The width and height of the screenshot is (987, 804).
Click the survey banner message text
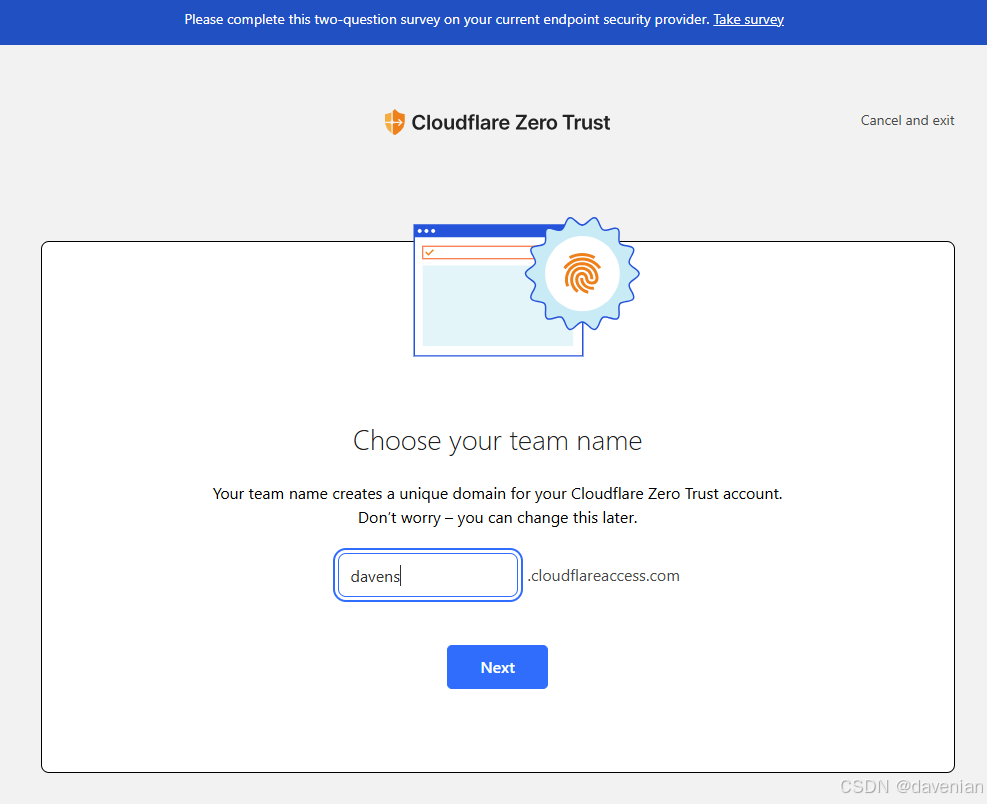[x=447, y=20]
